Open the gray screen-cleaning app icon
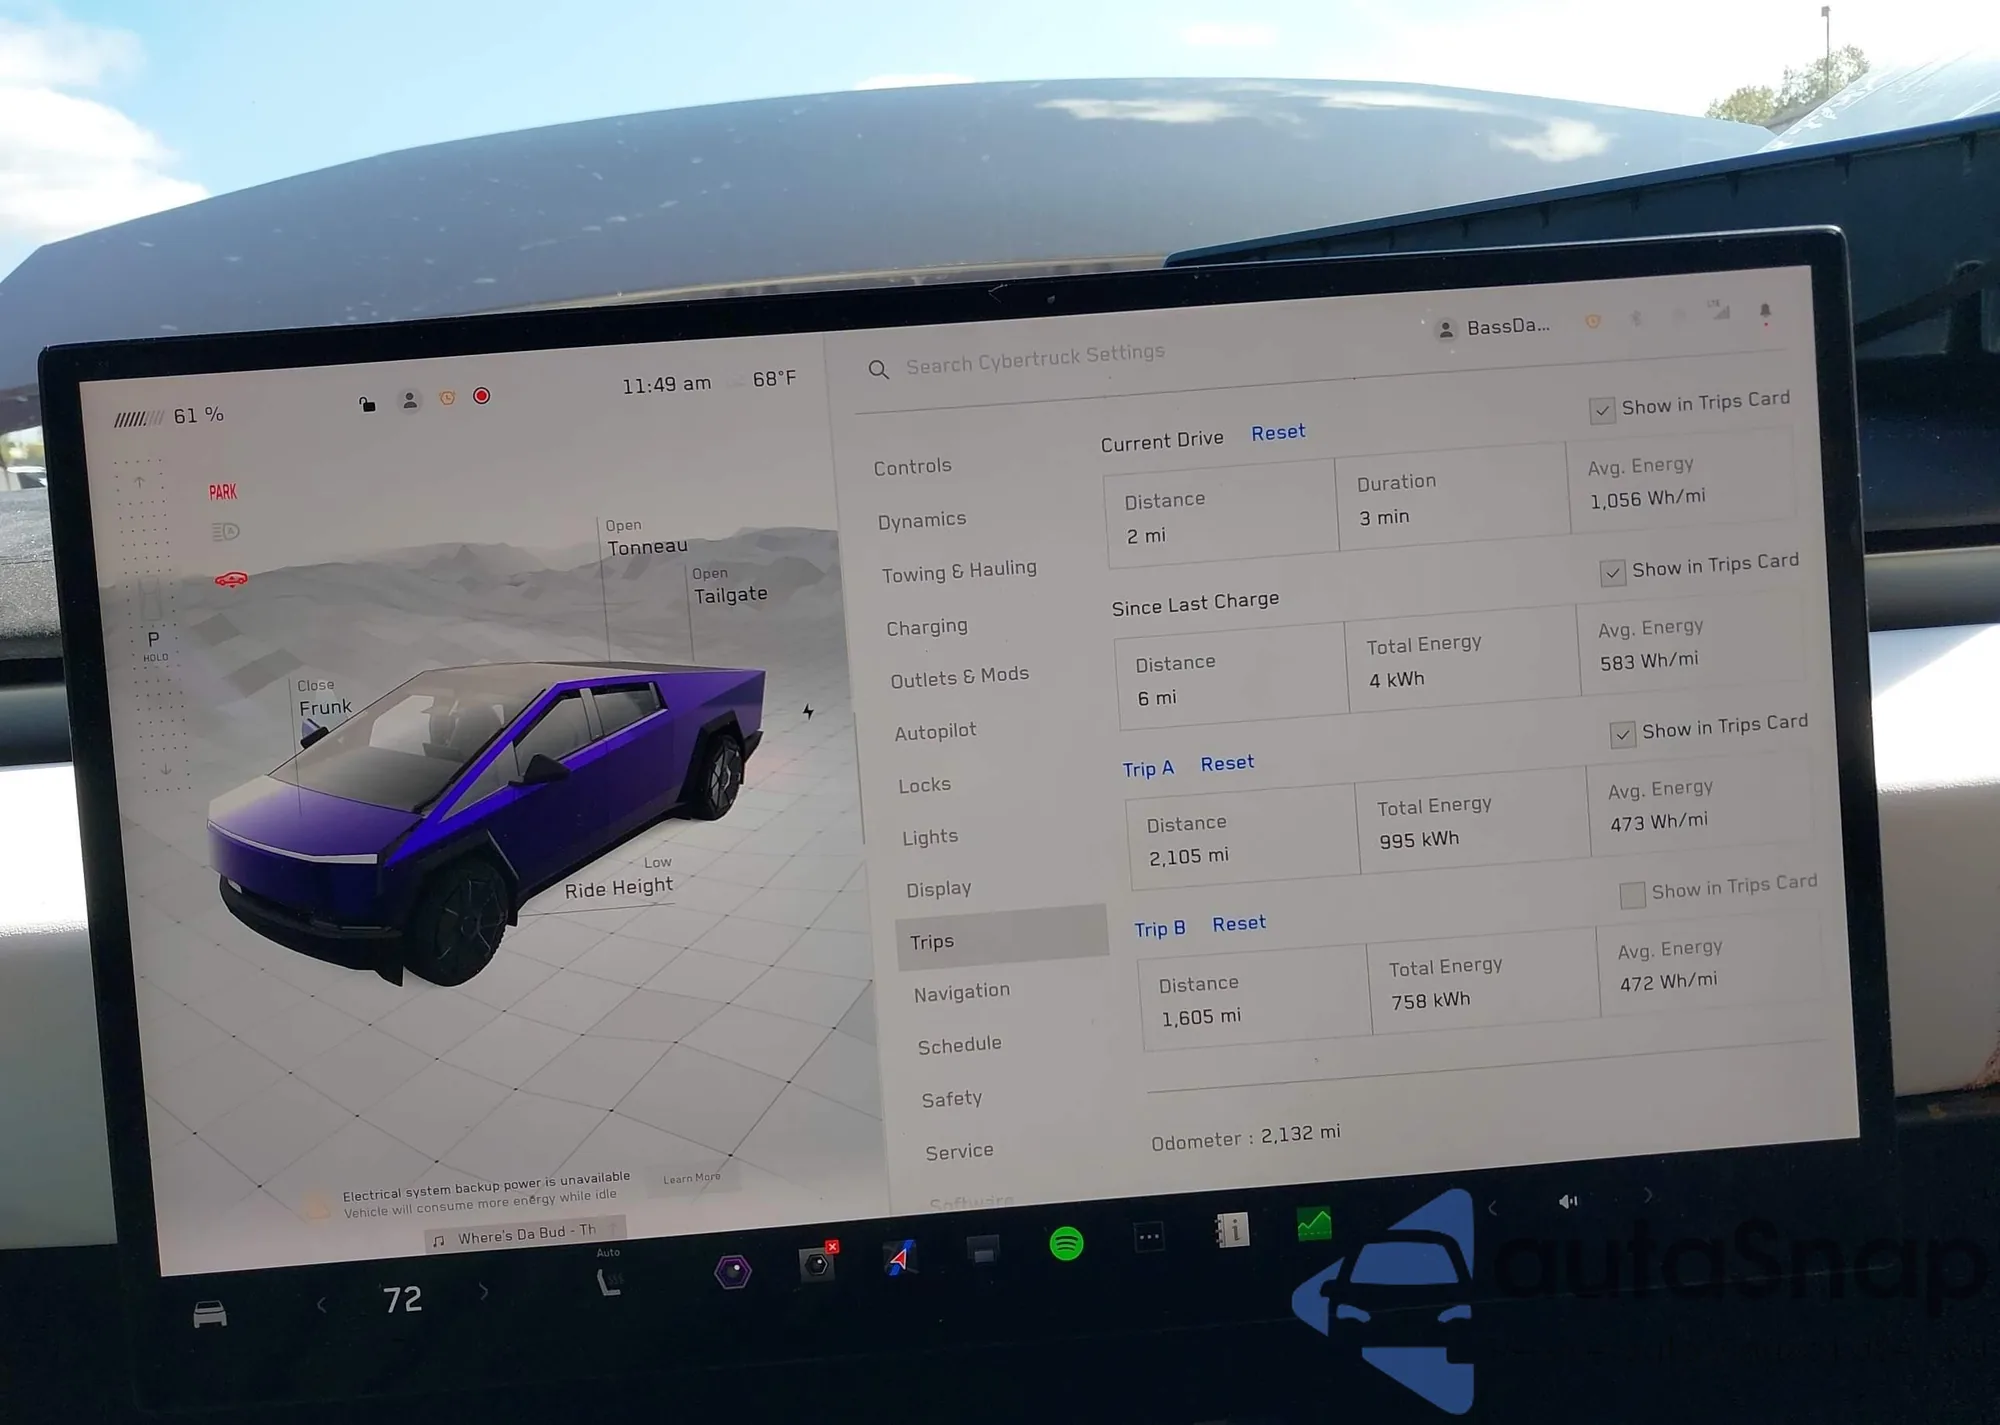This screenshot has width=2000, height=1425. [x=983, y=1250]
